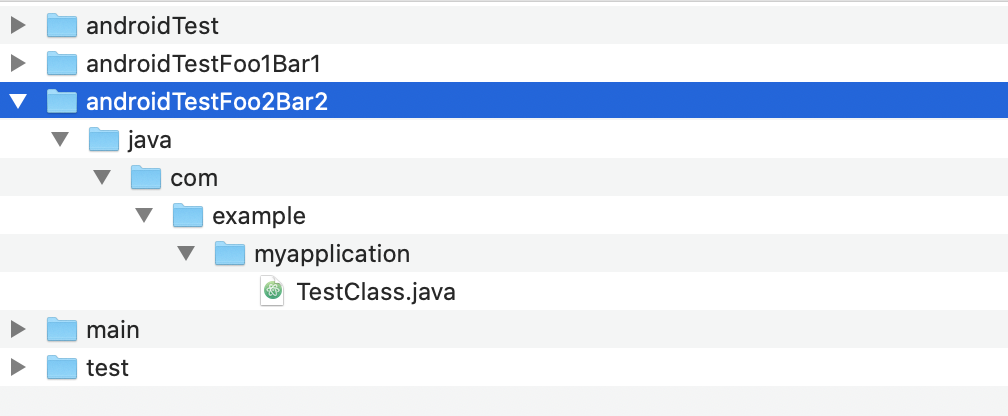Click the main folder icon
1008x416 pixels.
point(62,329)
